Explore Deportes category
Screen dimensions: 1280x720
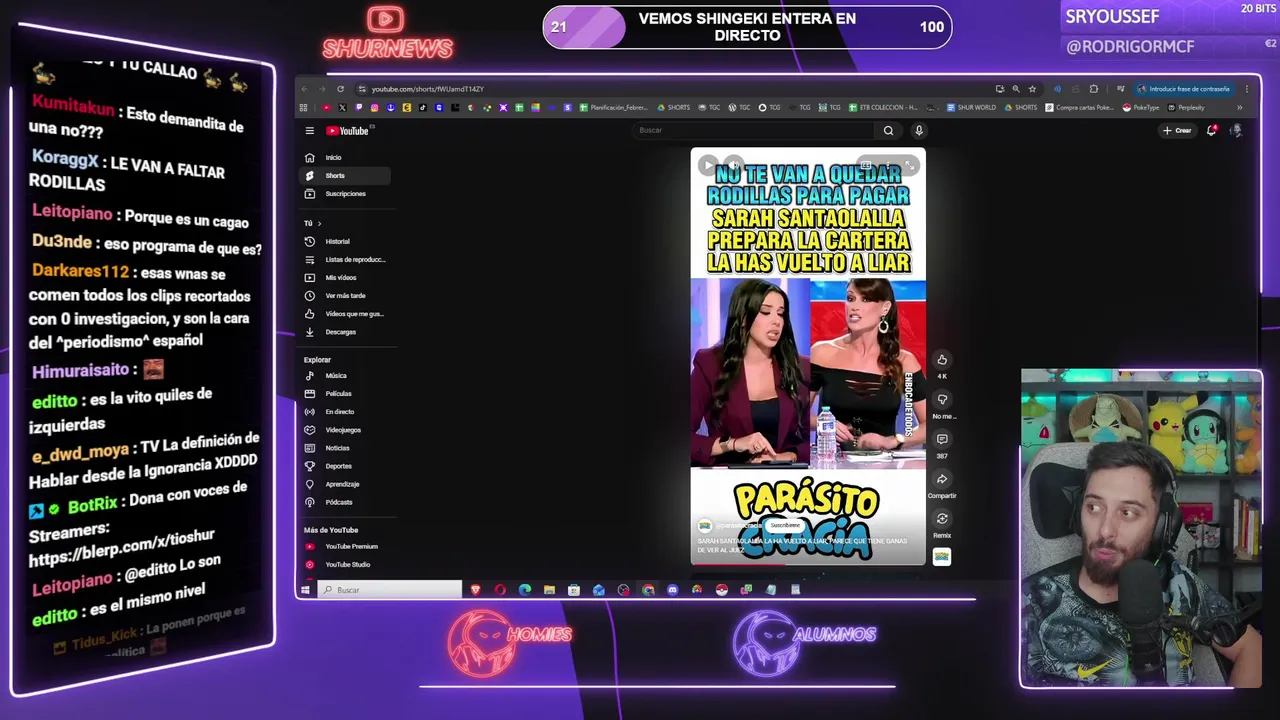[346, 465]
